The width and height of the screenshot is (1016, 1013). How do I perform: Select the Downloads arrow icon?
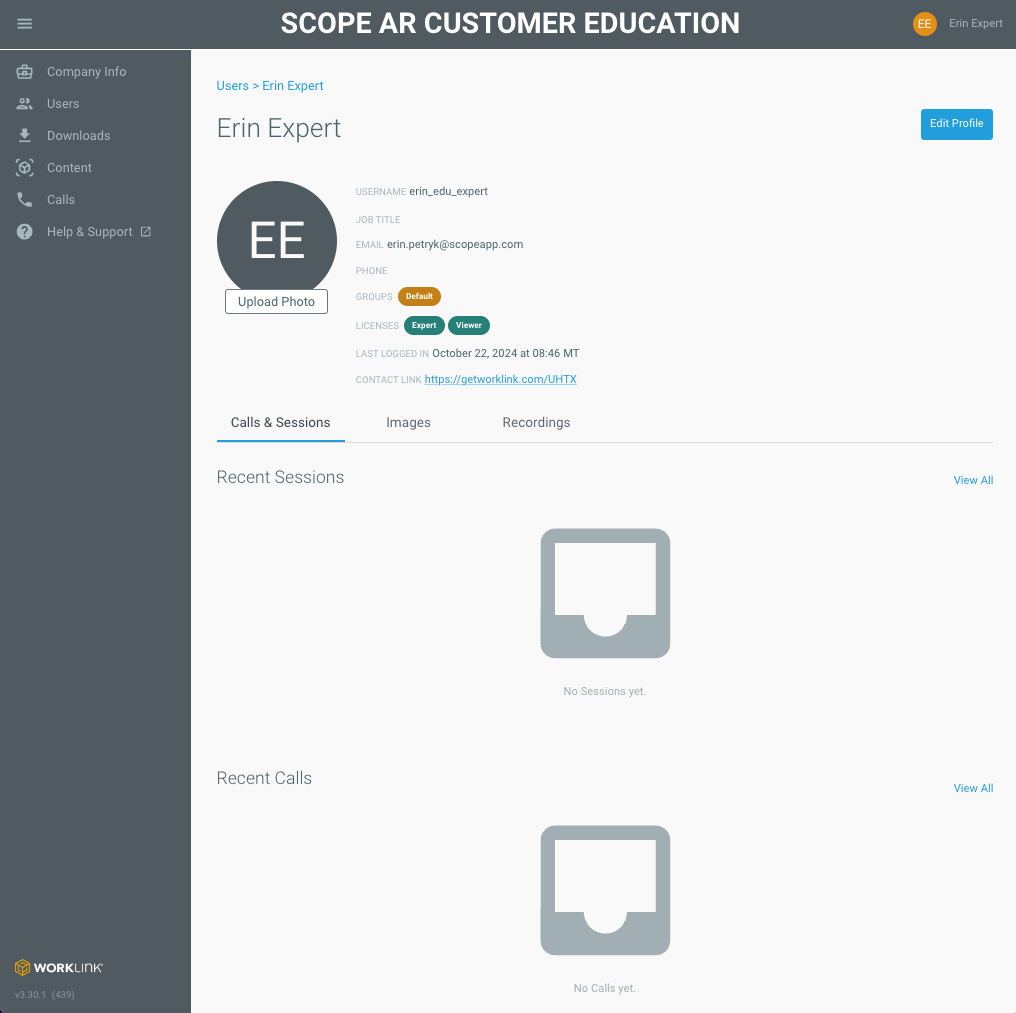click(25, 136)
